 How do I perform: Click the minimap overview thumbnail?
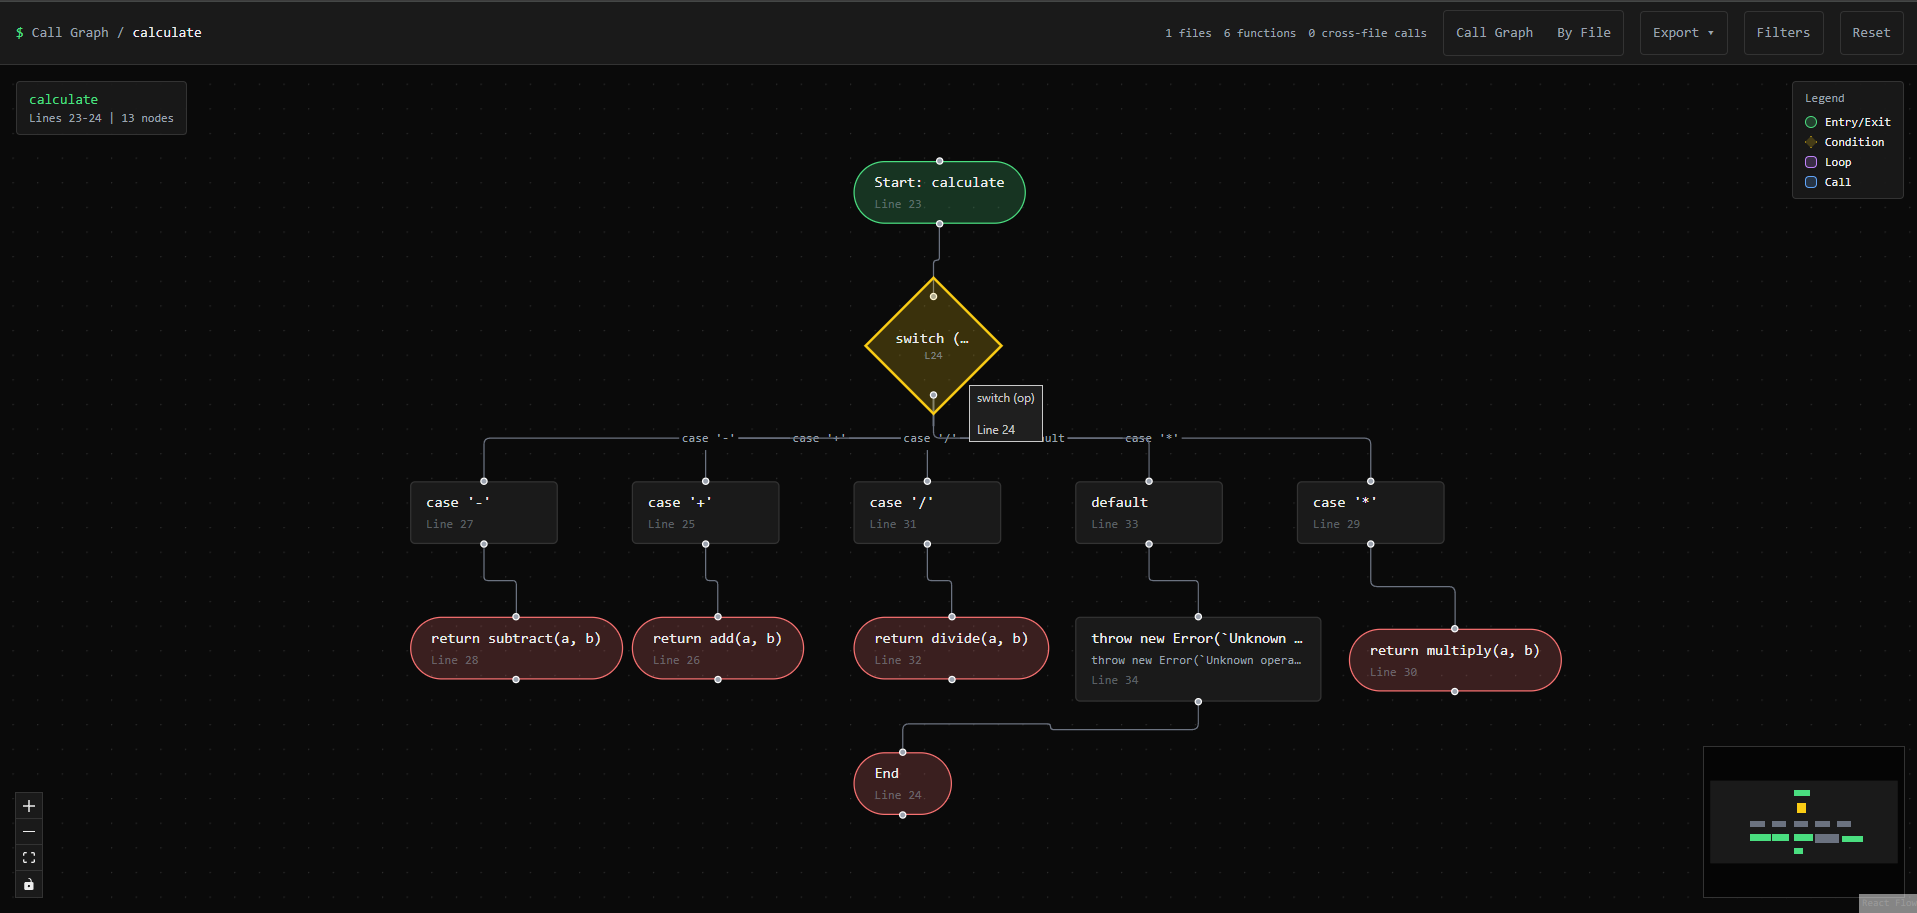1803,822
